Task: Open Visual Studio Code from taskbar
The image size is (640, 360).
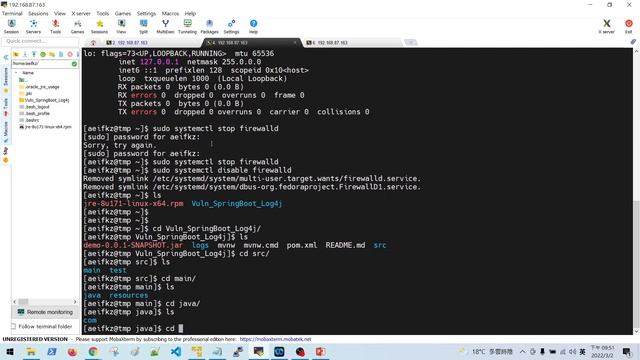Action: (x=176, y=352)
